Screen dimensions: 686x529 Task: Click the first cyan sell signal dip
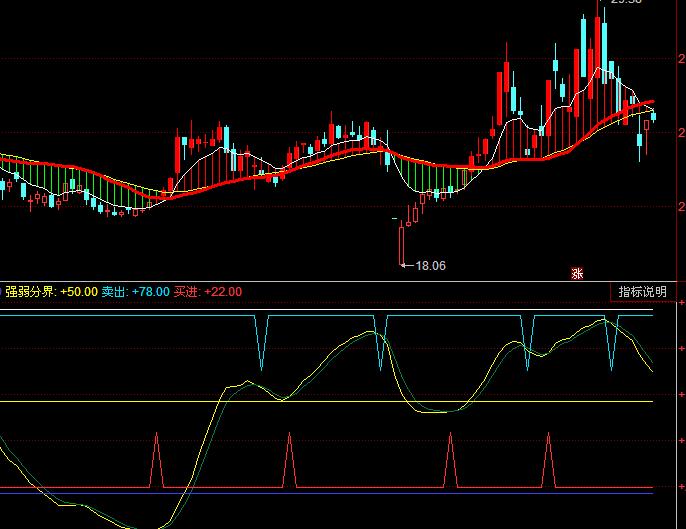(262, 345)
